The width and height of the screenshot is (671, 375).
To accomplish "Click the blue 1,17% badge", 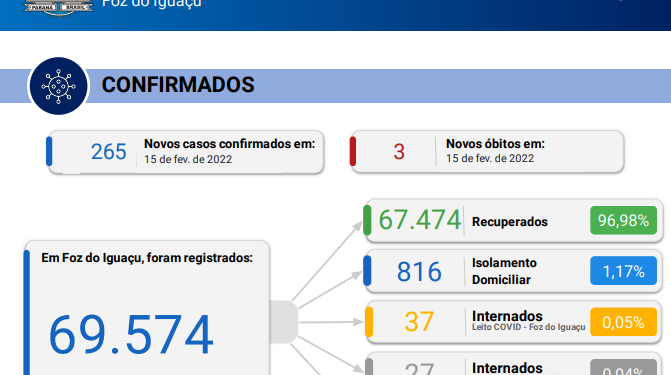I will pos(623,271).
